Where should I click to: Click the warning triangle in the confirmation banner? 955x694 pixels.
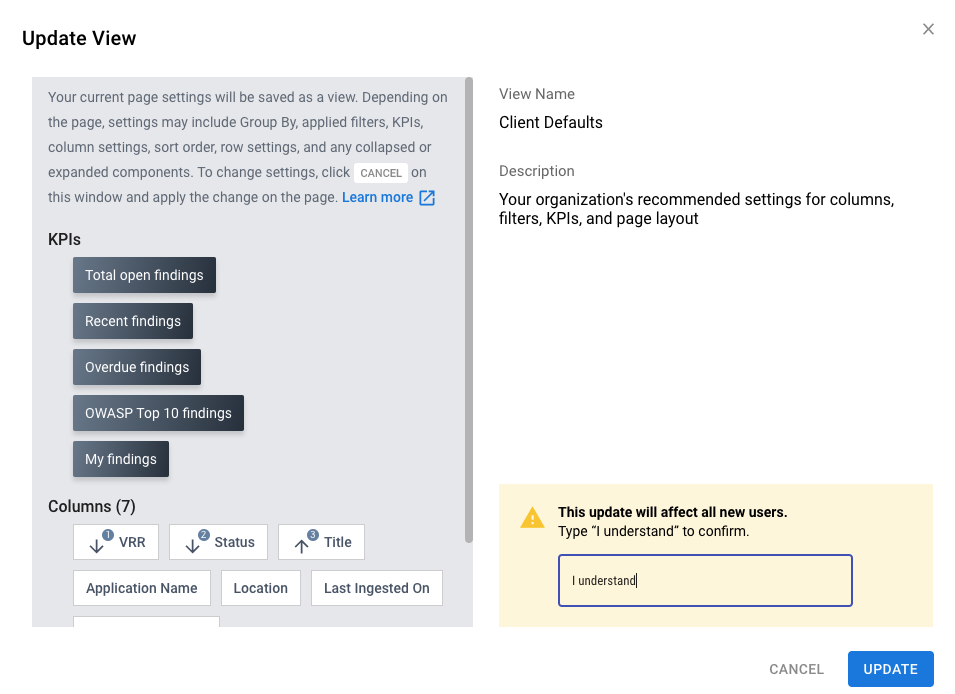point(532,518)
